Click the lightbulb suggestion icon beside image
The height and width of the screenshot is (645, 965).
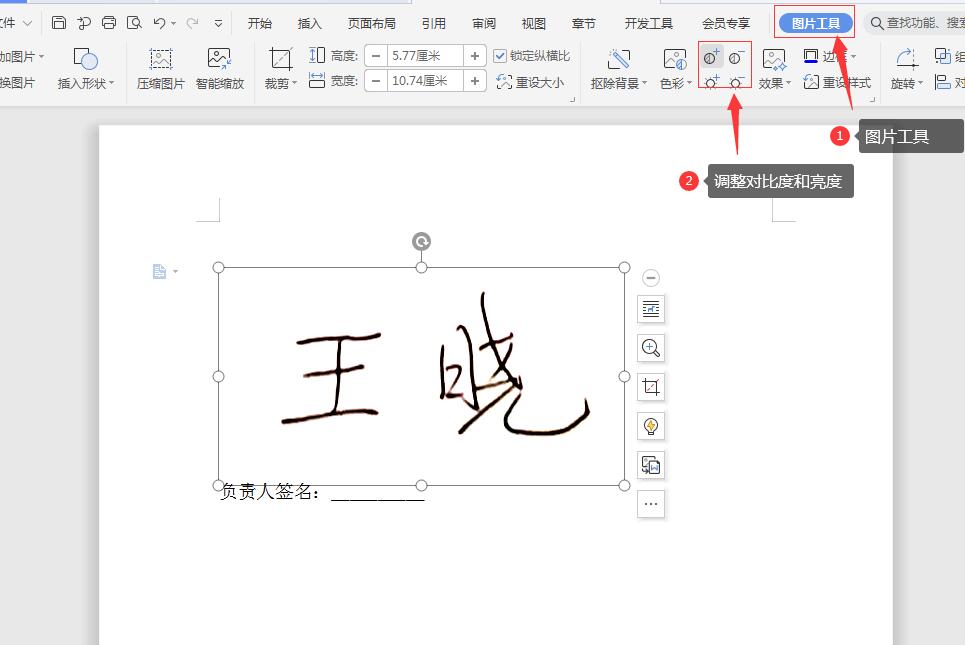tap(651, 426)
